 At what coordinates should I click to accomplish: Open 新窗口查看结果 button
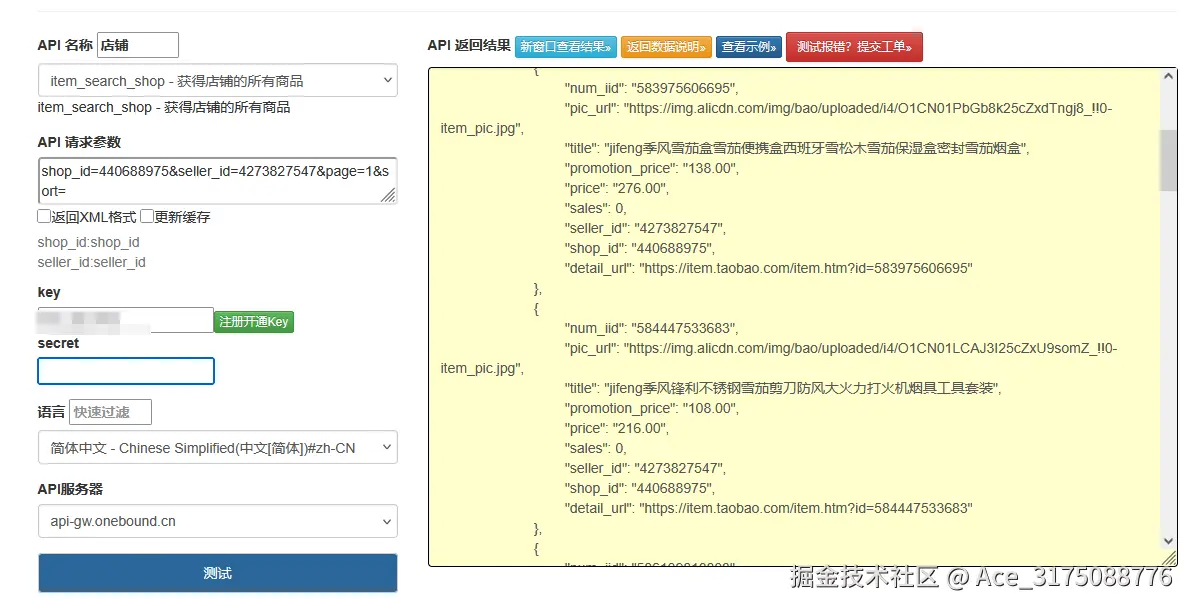coord(566,47)
